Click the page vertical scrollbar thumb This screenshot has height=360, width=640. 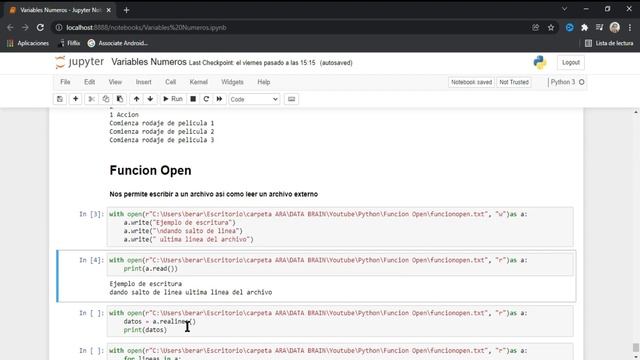(636, 347)
